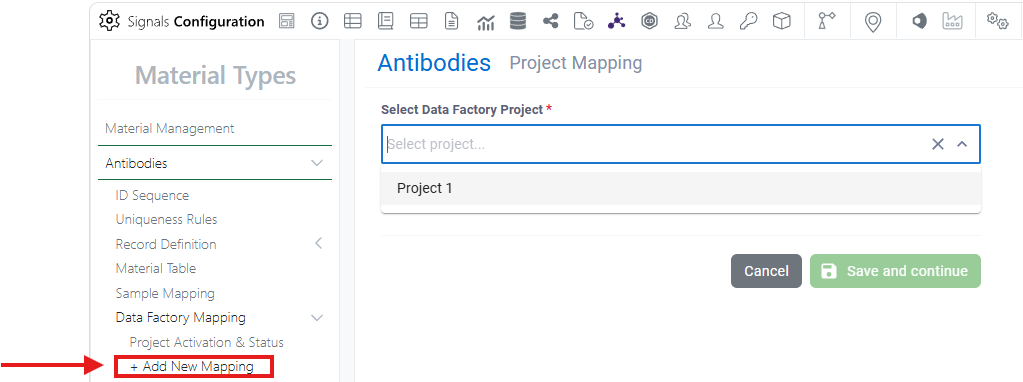Screen dimensions: 1023x382
Task: Click the factory building icon
Action: [953, 22]
